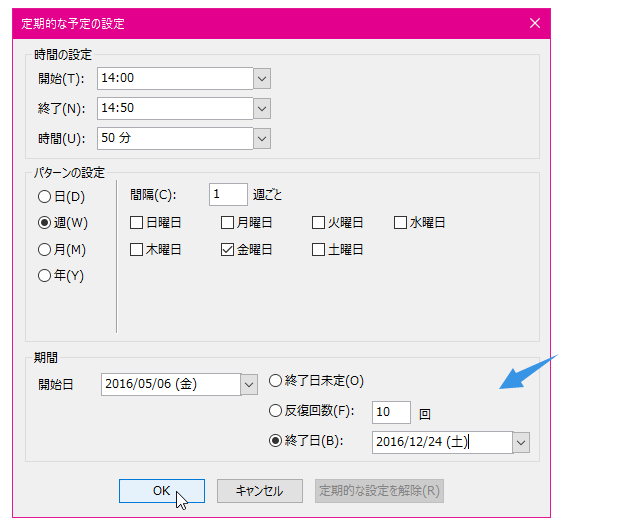635x526 pixels.
Task: Open the 開始(T) time dropdown arrow
Action: coord(262,78)
